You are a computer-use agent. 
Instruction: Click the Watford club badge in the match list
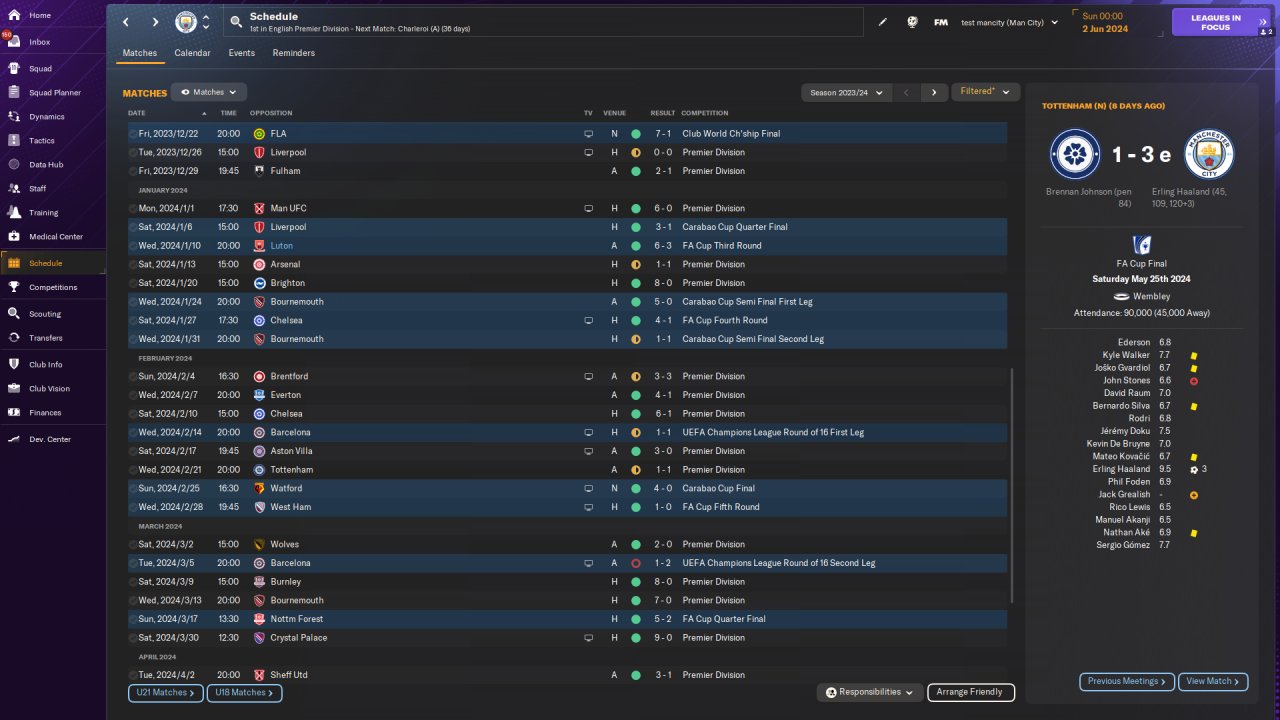(259, 488)
